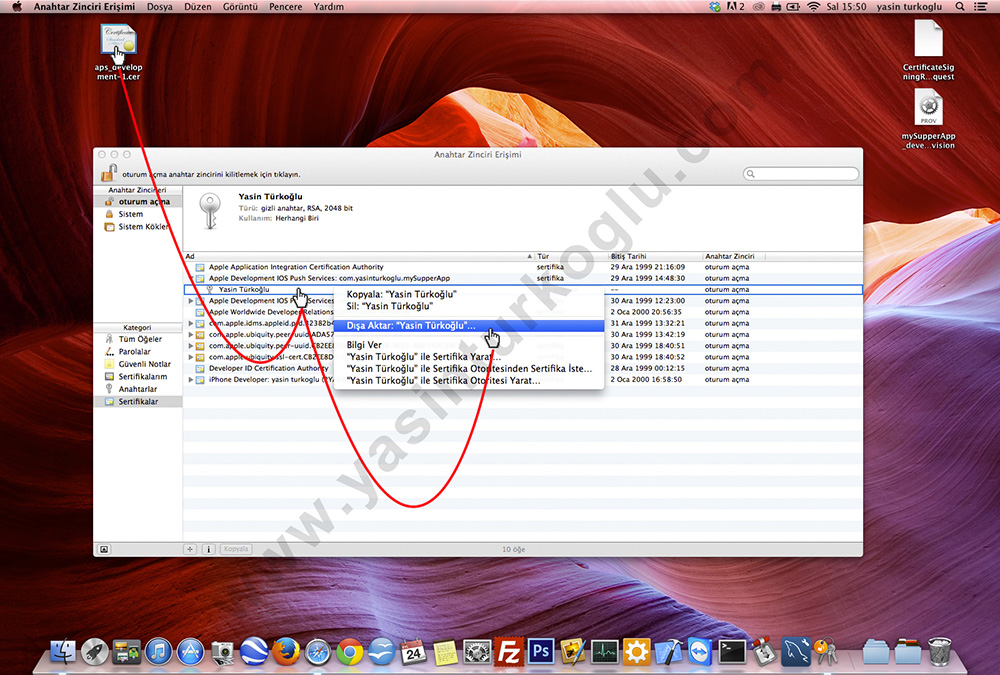Launch Google Chrome from the Dock

pos(349,651)
